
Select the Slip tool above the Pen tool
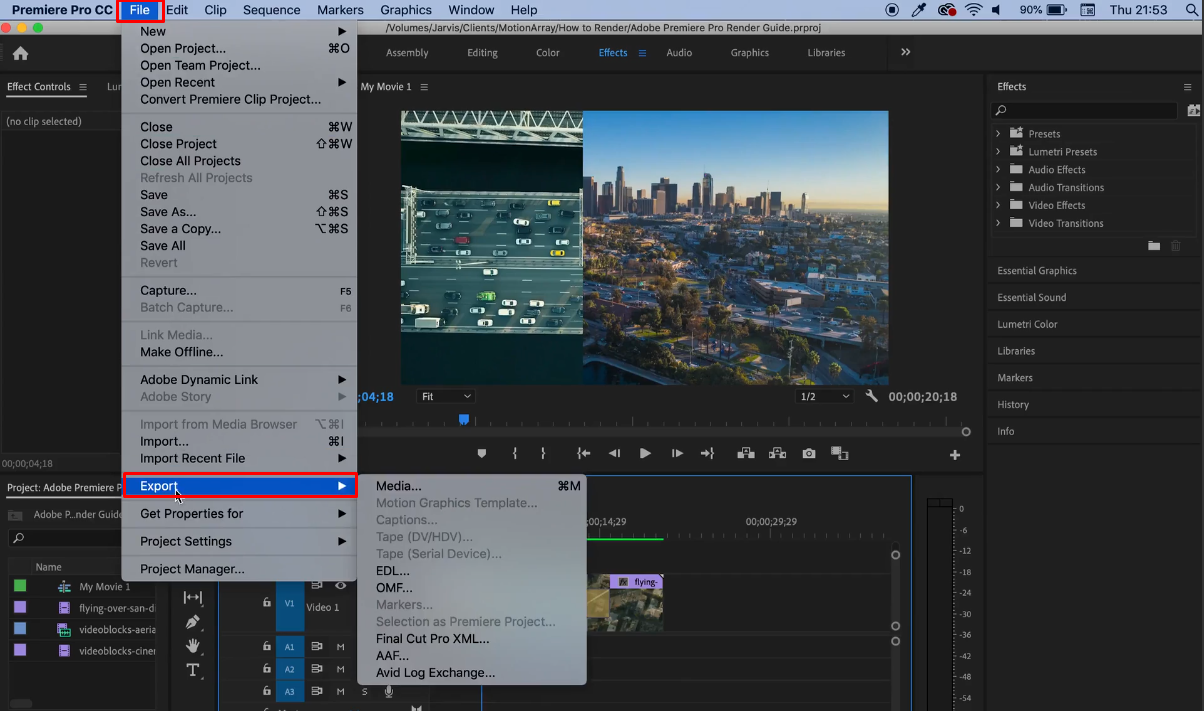tap(193, 597)
